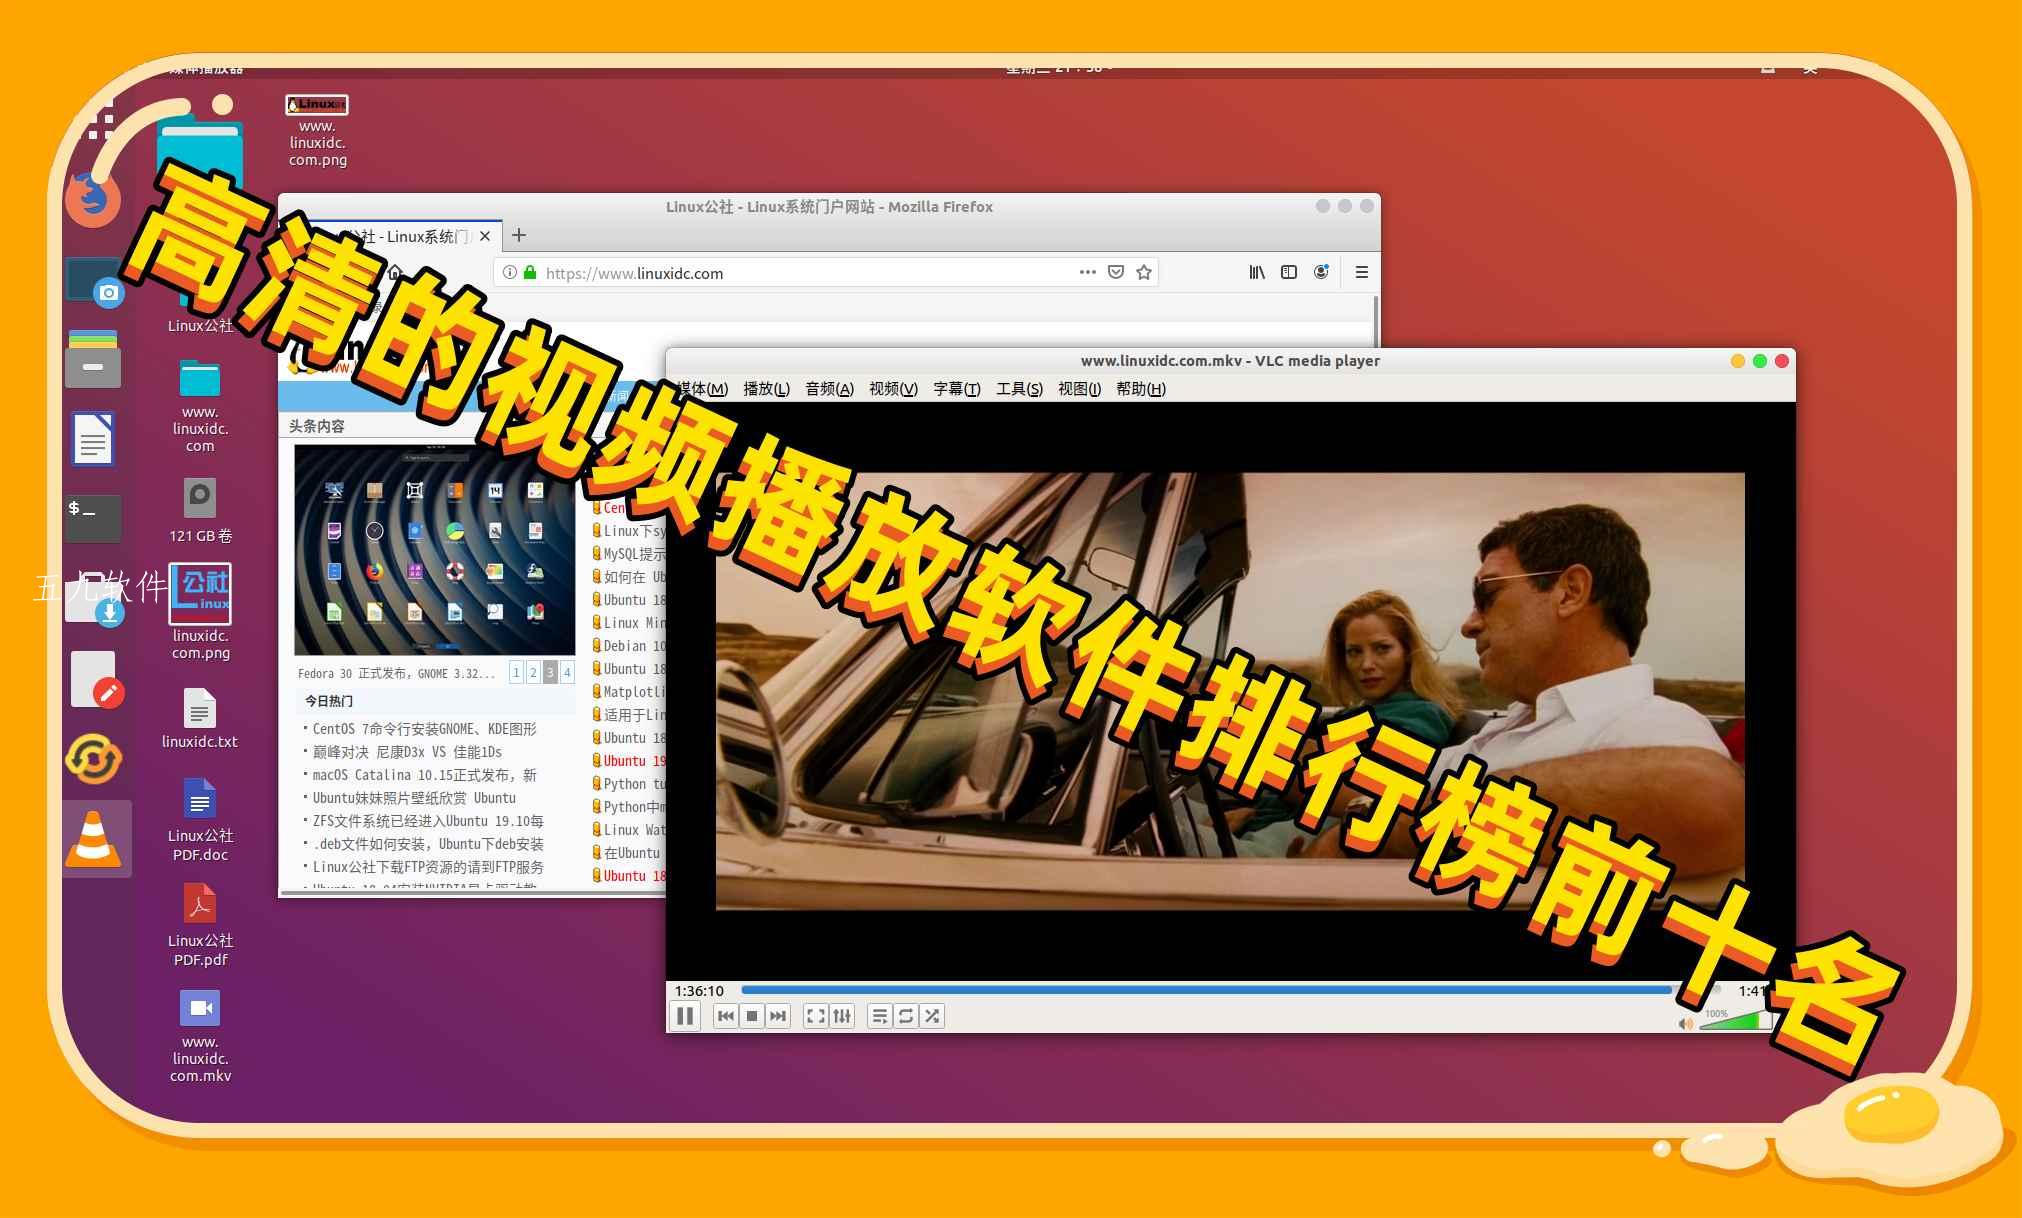Open the Screenshot tool in dock
This screenshot has width=2022, height=1218.
pos(94,281)
